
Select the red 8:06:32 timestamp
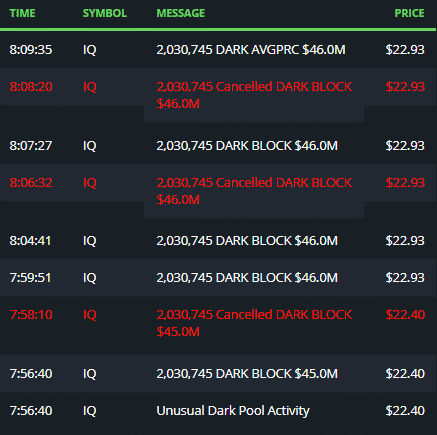pos(31,183)
